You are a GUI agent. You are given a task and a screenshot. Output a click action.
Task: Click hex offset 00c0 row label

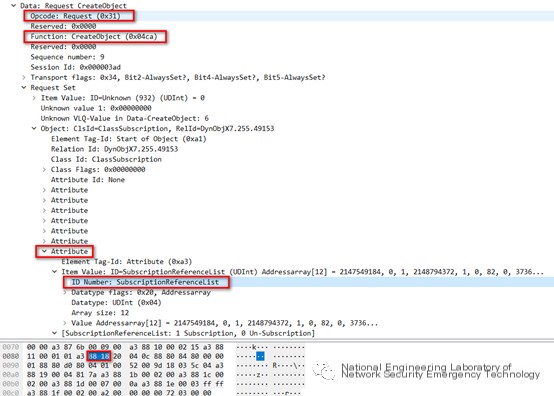coord(11,393)
